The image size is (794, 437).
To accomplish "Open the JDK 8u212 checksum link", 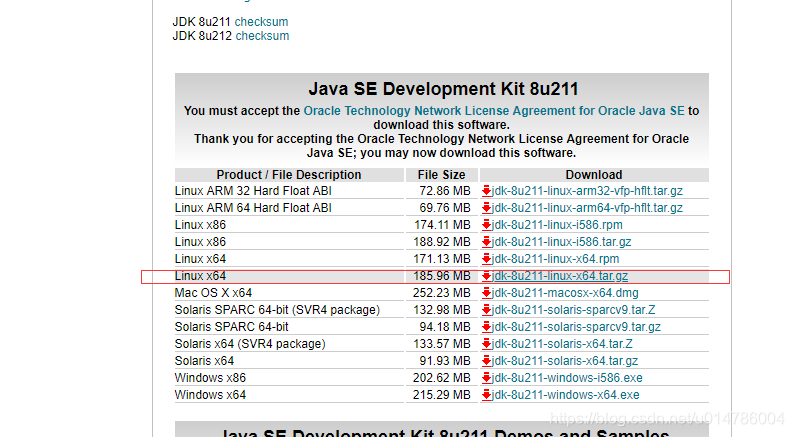I will pyautogui.click(x=262, y=36).
